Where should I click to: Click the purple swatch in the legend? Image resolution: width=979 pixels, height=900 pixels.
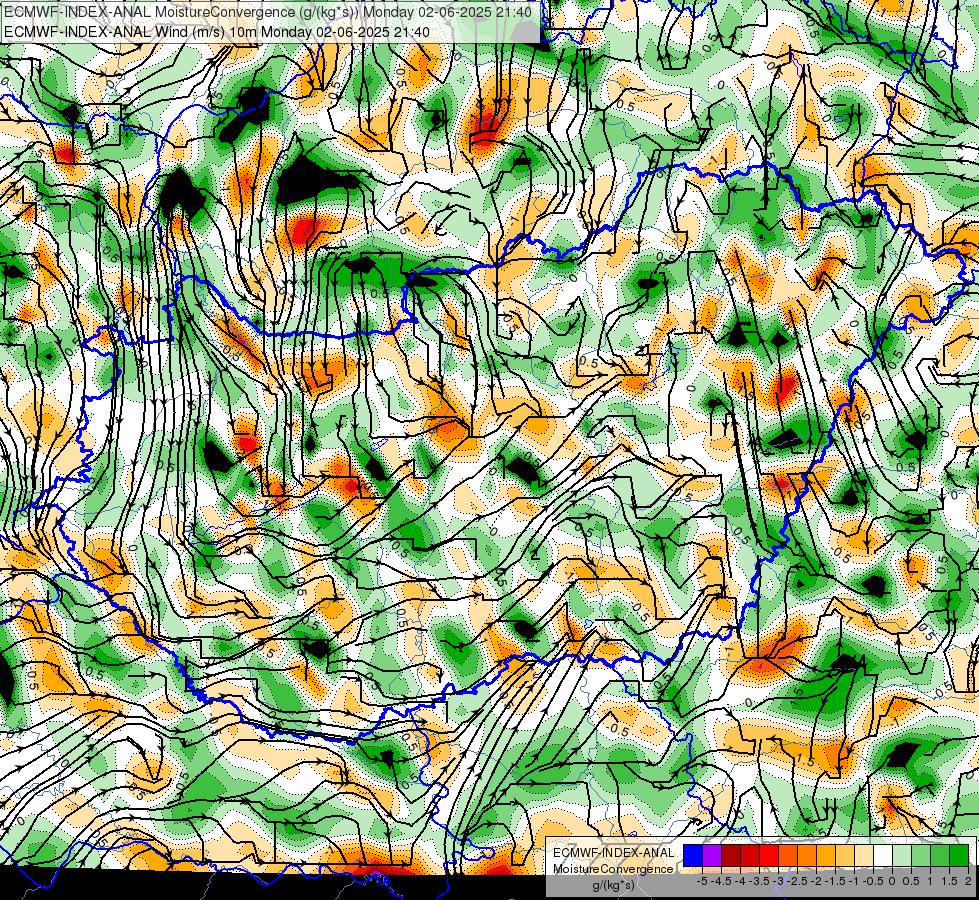click(x=712, y=856)
